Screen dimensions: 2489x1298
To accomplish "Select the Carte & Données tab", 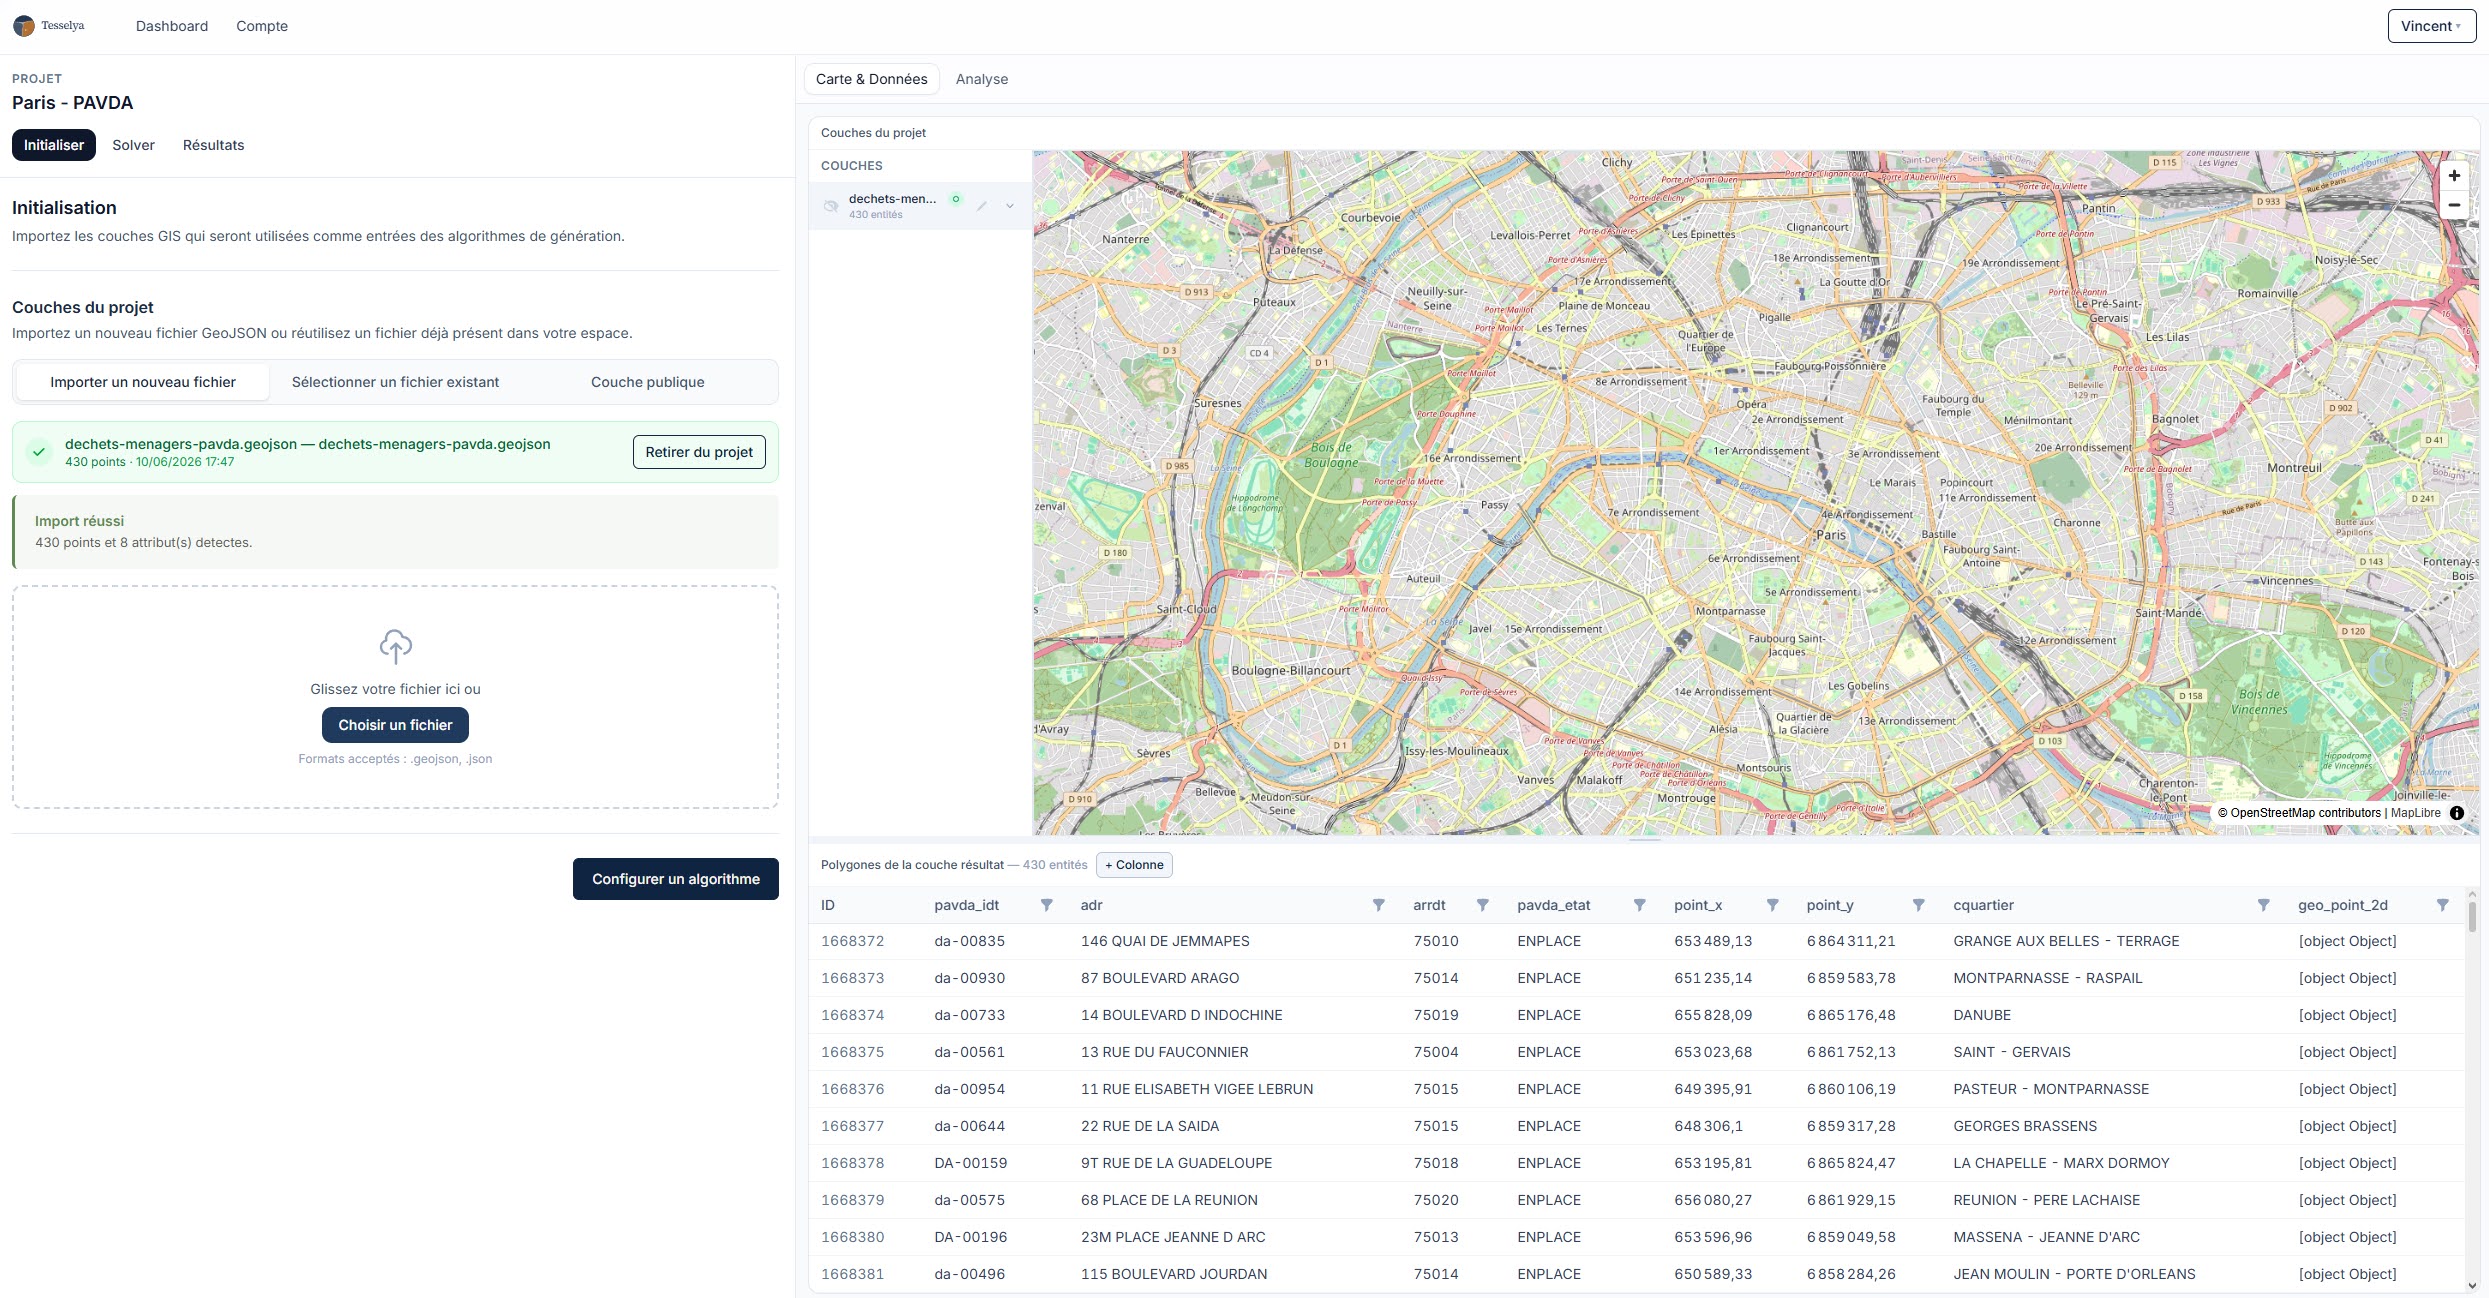I will (871, 79).
